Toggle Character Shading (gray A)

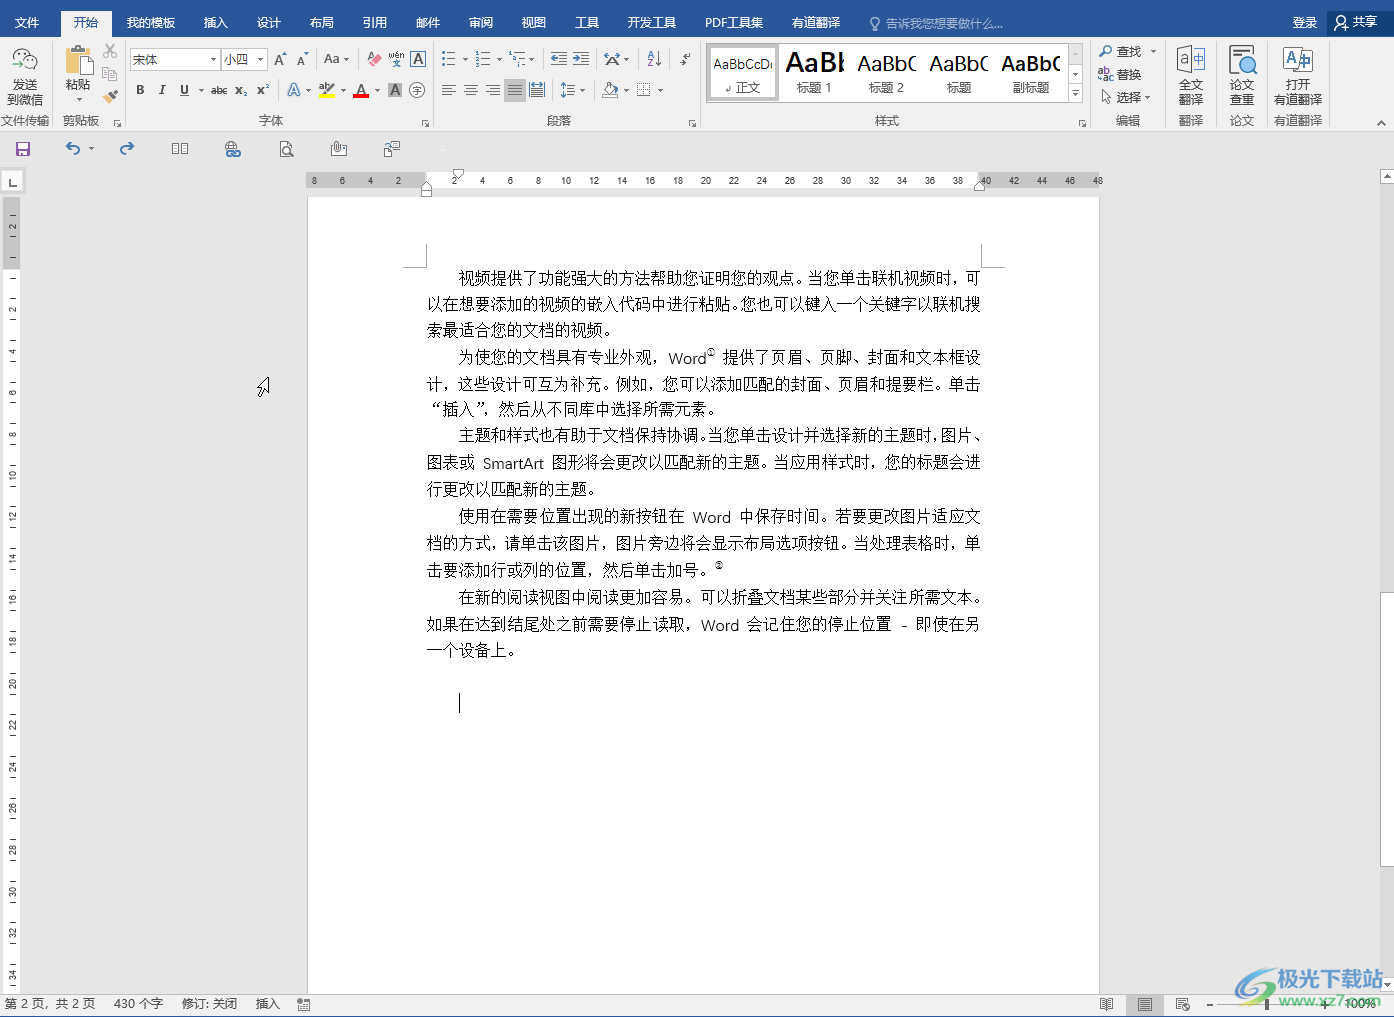pyautogui.click(x=395, y=90)
